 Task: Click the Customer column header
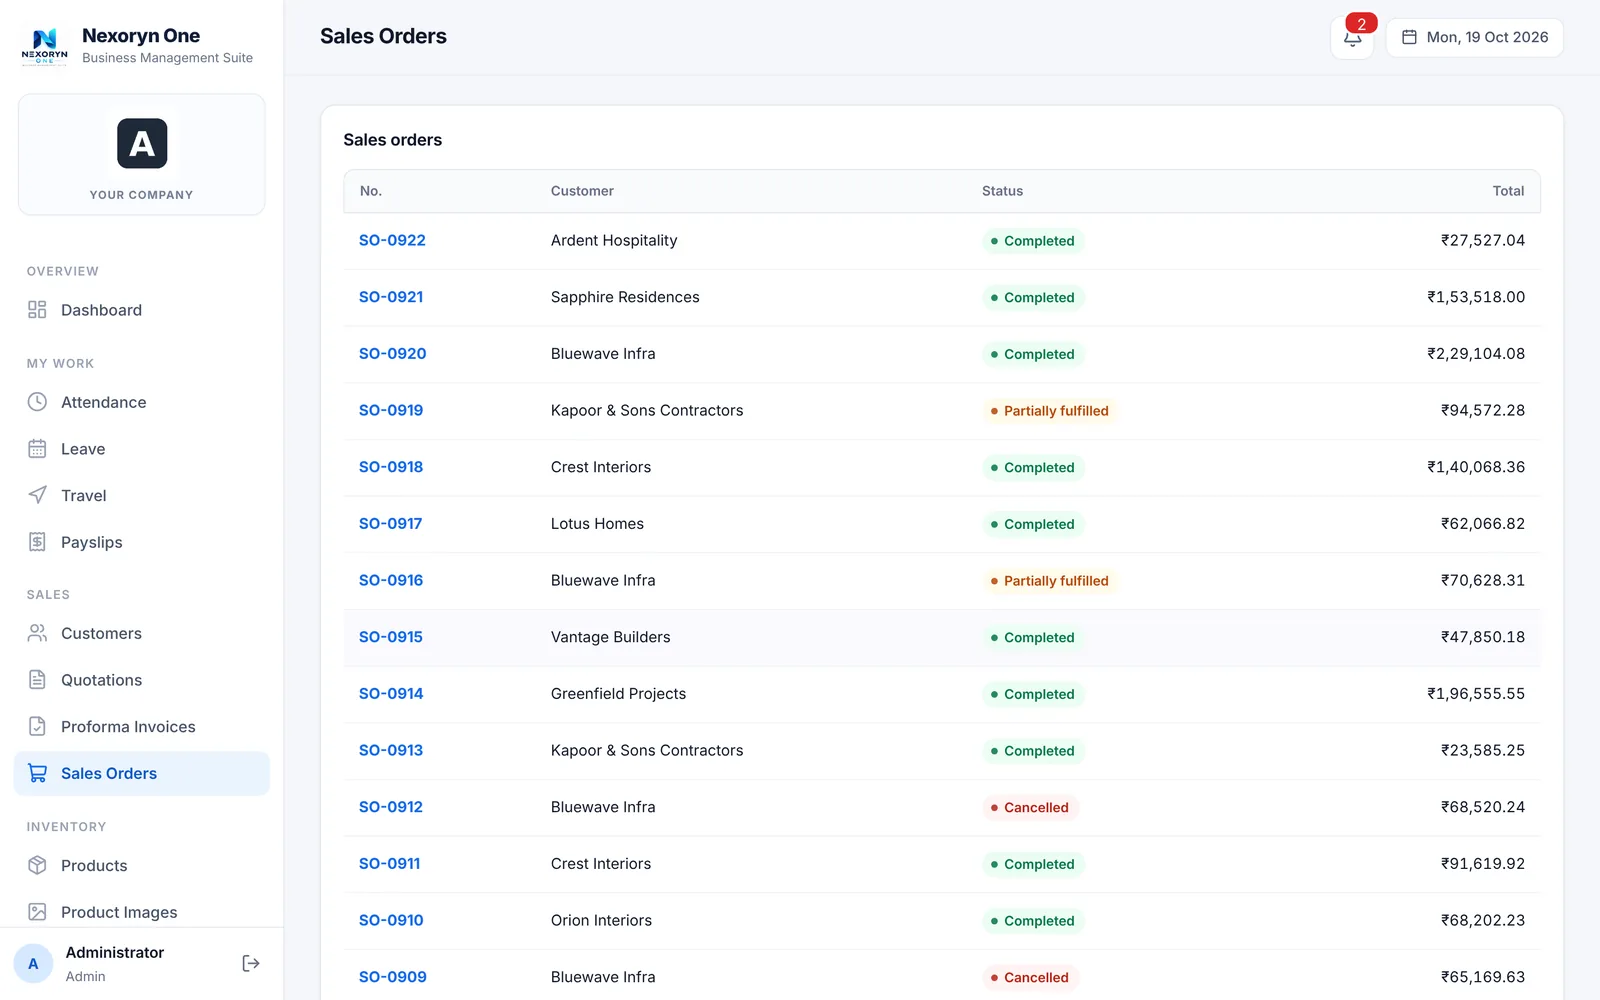582,191
